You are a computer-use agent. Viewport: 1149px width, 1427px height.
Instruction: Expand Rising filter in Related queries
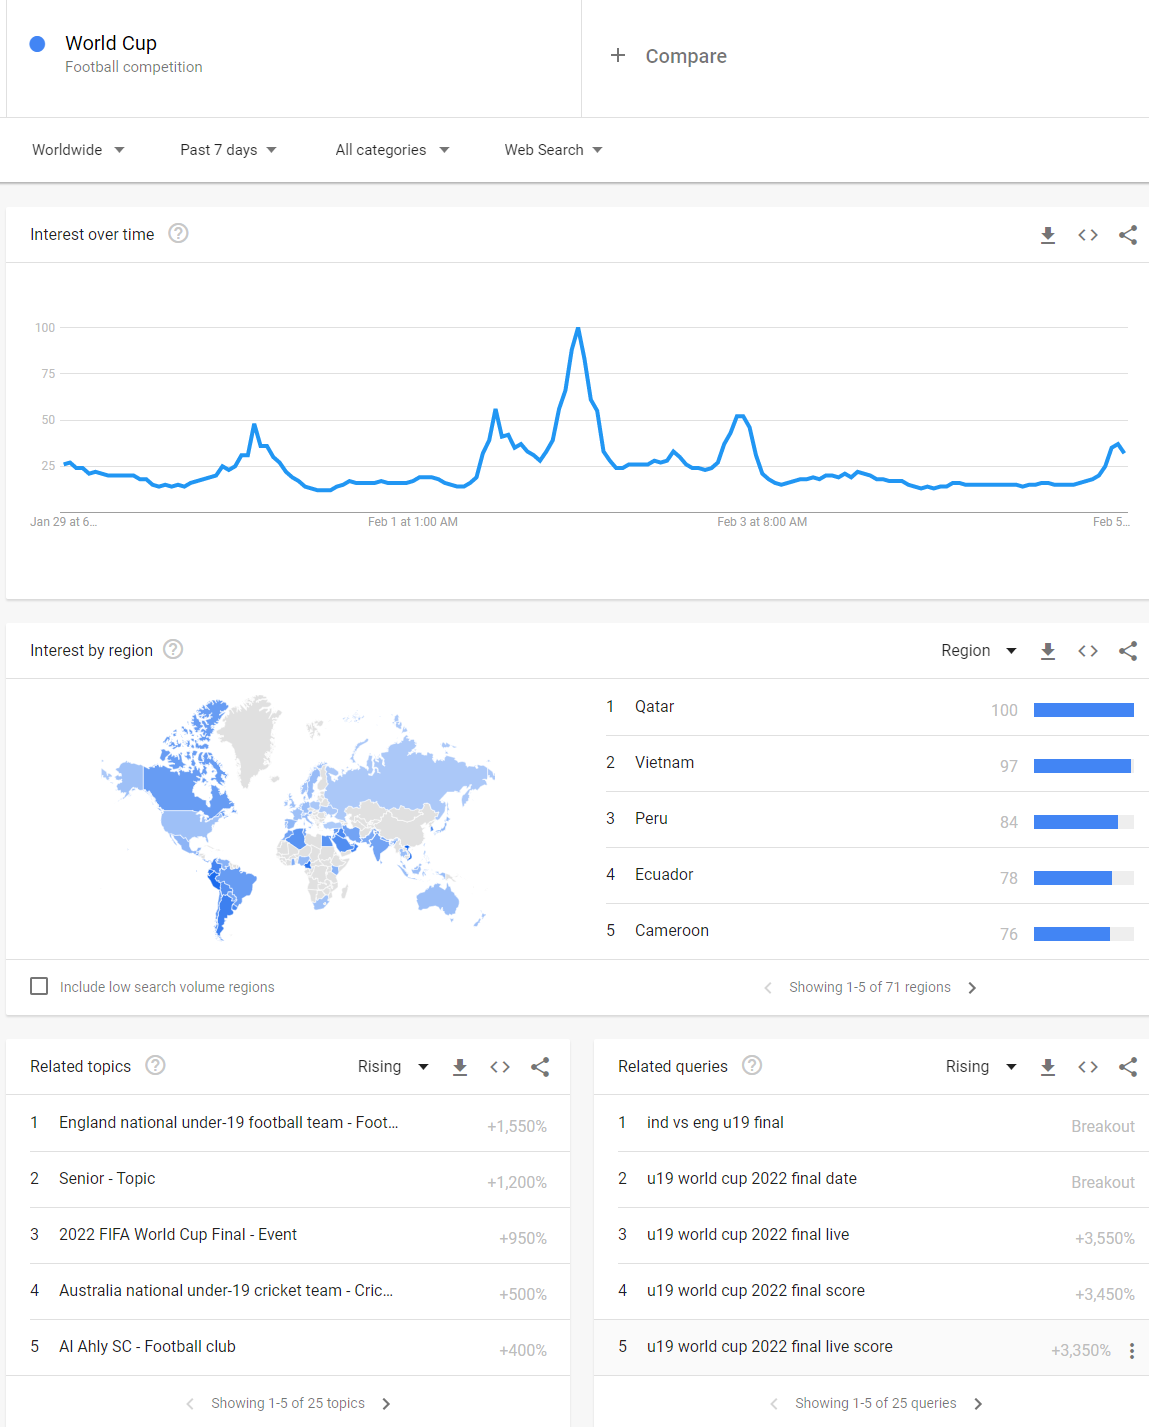pos(980,1067)
